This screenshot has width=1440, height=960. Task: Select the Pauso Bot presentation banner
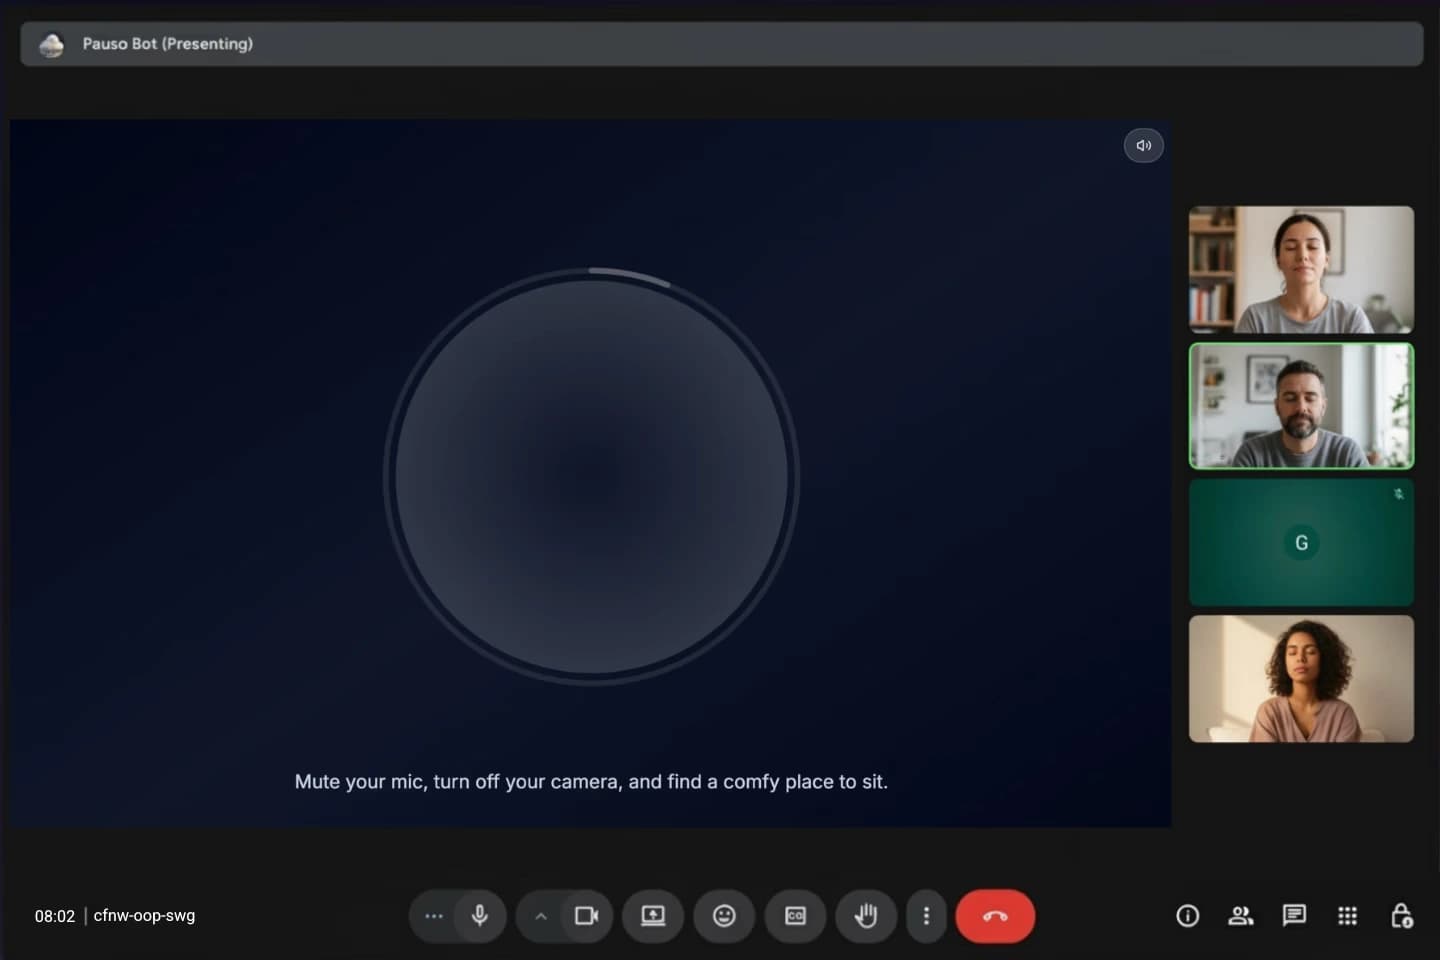tap(720, 43)
